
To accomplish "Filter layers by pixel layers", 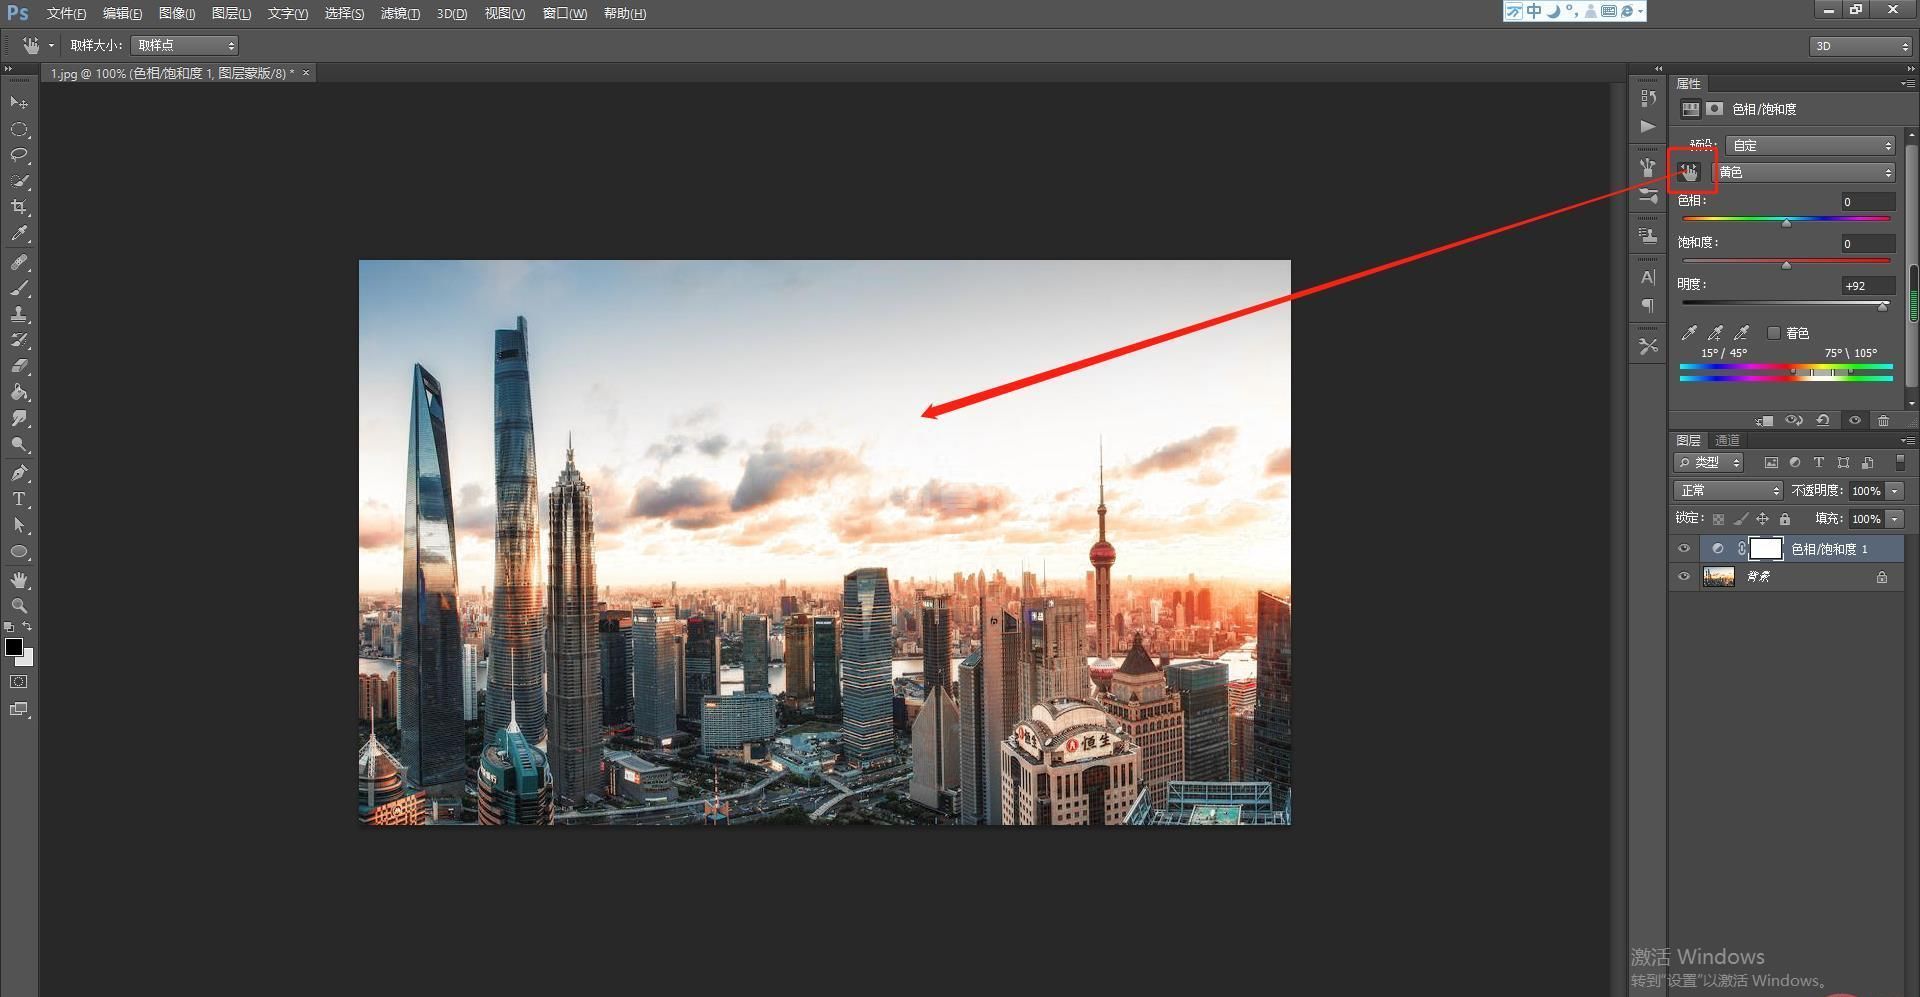I will pos(1771,463).
